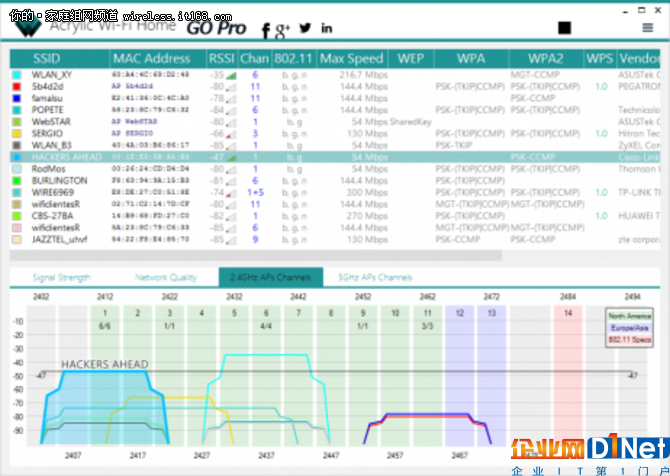Click the color swatch for WIRE6969

[17, 192]
